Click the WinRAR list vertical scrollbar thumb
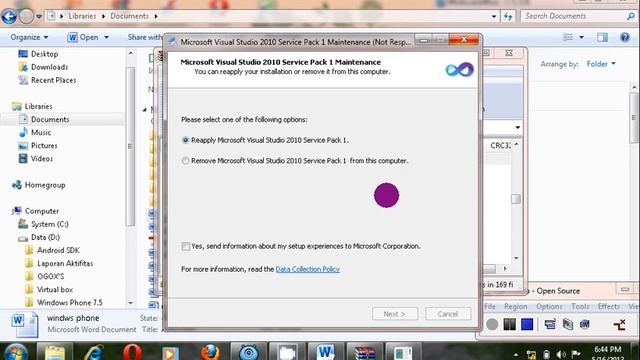640x360 pixels. [516, 199]
